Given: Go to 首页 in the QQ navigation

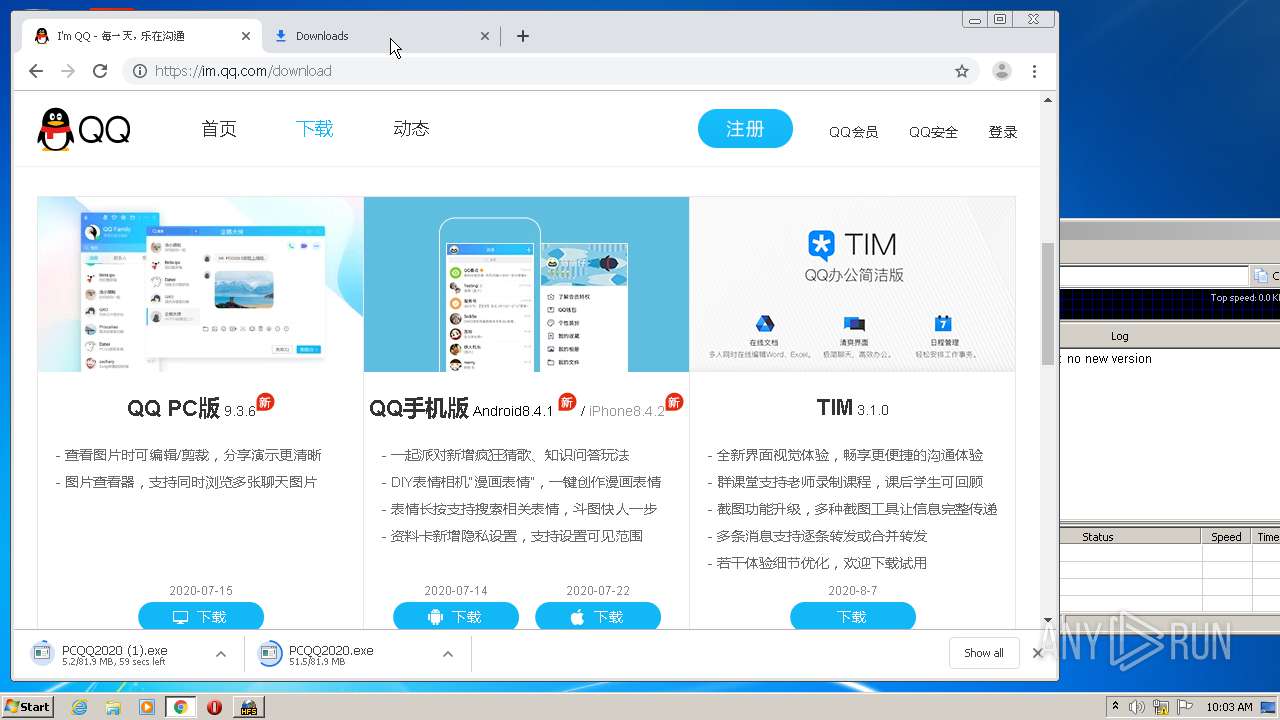Looking at the screenshot, I should tap(219, 129).
